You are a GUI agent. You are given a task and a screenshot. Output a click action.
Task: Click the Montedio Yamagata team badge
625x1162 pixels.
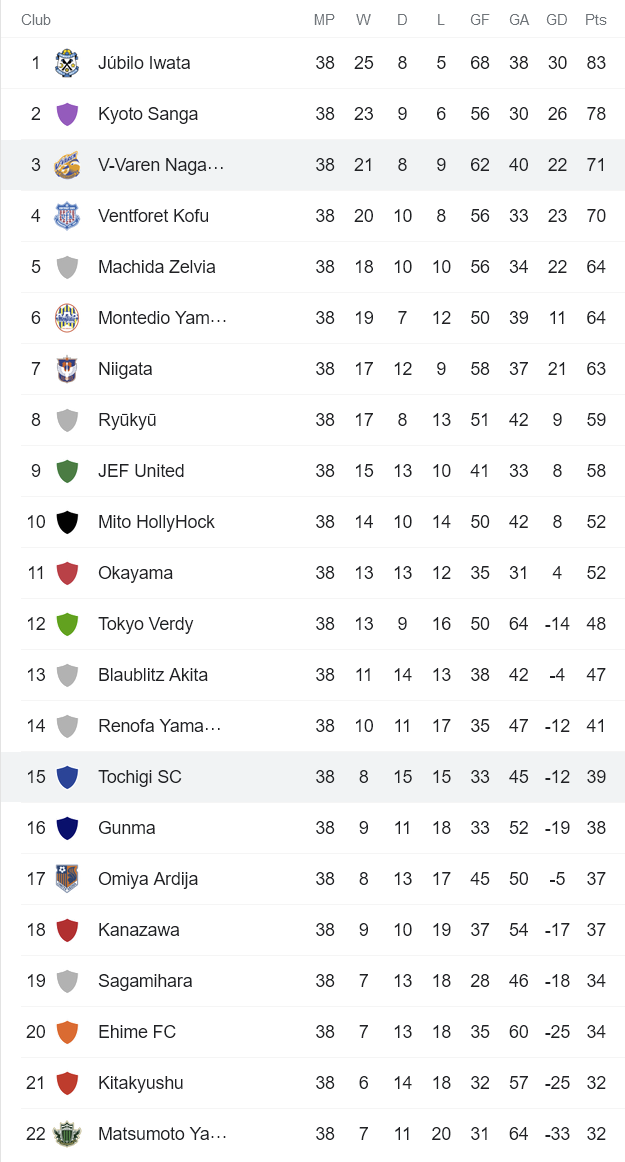pyautogui.click(x=67, y=318)
